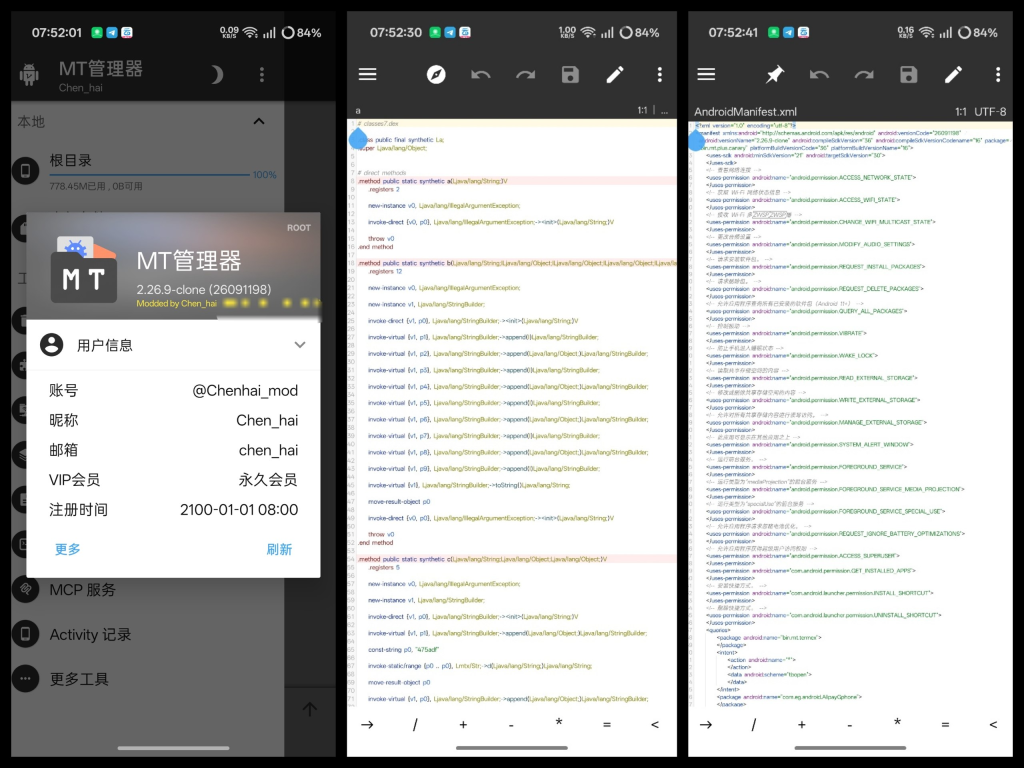Toggle pencil edit mode in AndroidManifest.xml editor
1024x768 pixels.
tap(953, 74)
